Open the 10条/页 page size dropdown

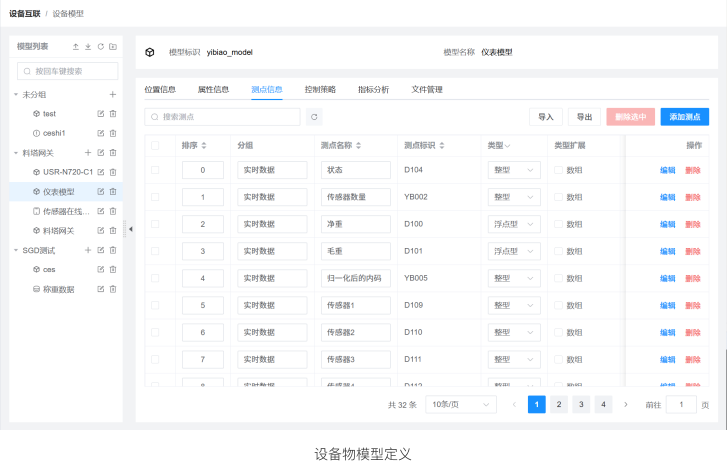(x=460, y=404)
